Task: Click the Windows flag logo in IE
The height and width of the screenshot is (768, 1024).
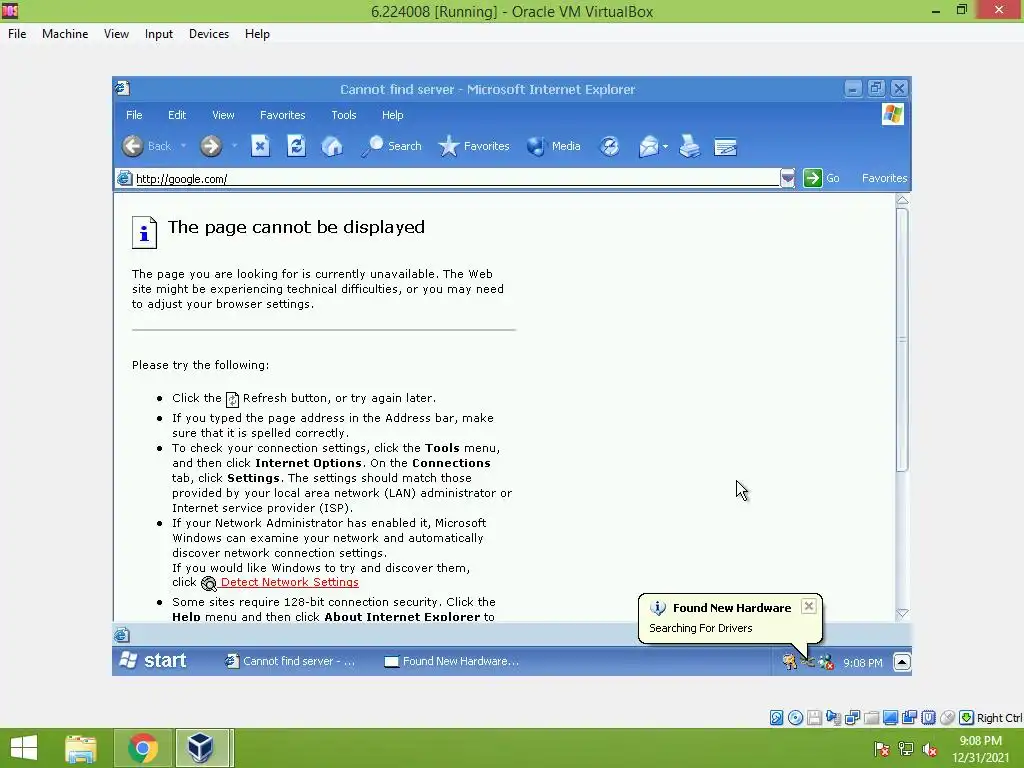Action: (893, 115)
